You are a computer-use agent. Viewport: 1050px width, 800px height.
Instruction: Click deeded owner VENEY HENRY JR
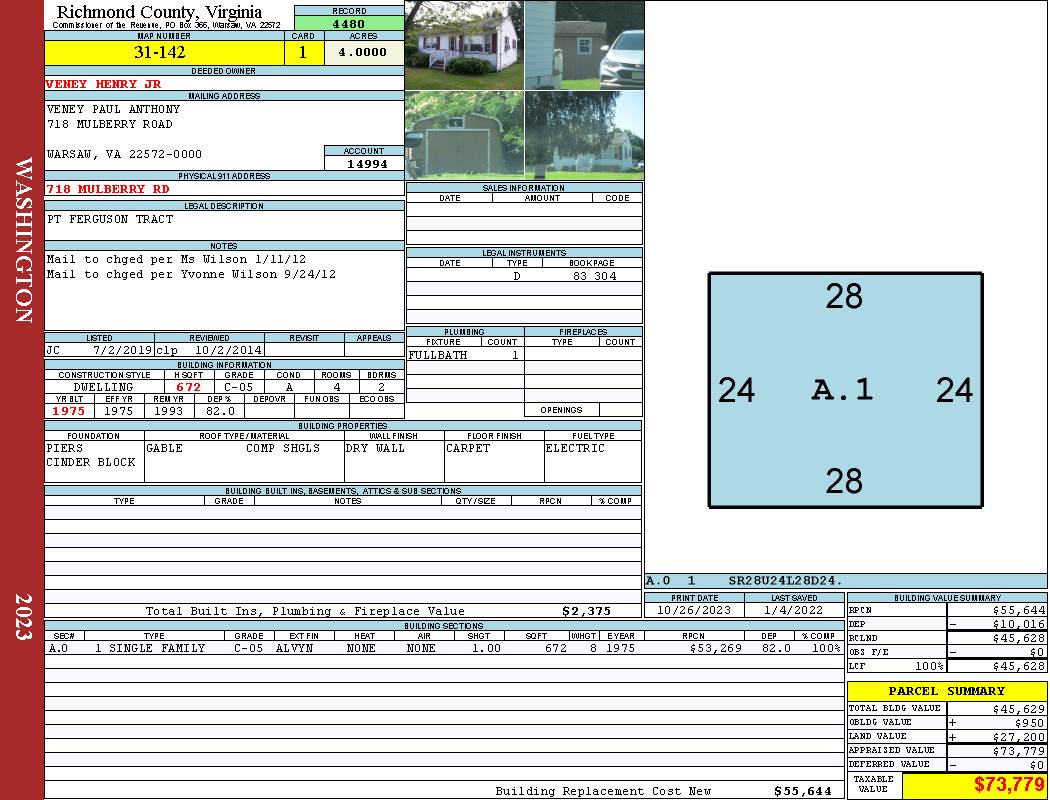[x=103, y=84]
